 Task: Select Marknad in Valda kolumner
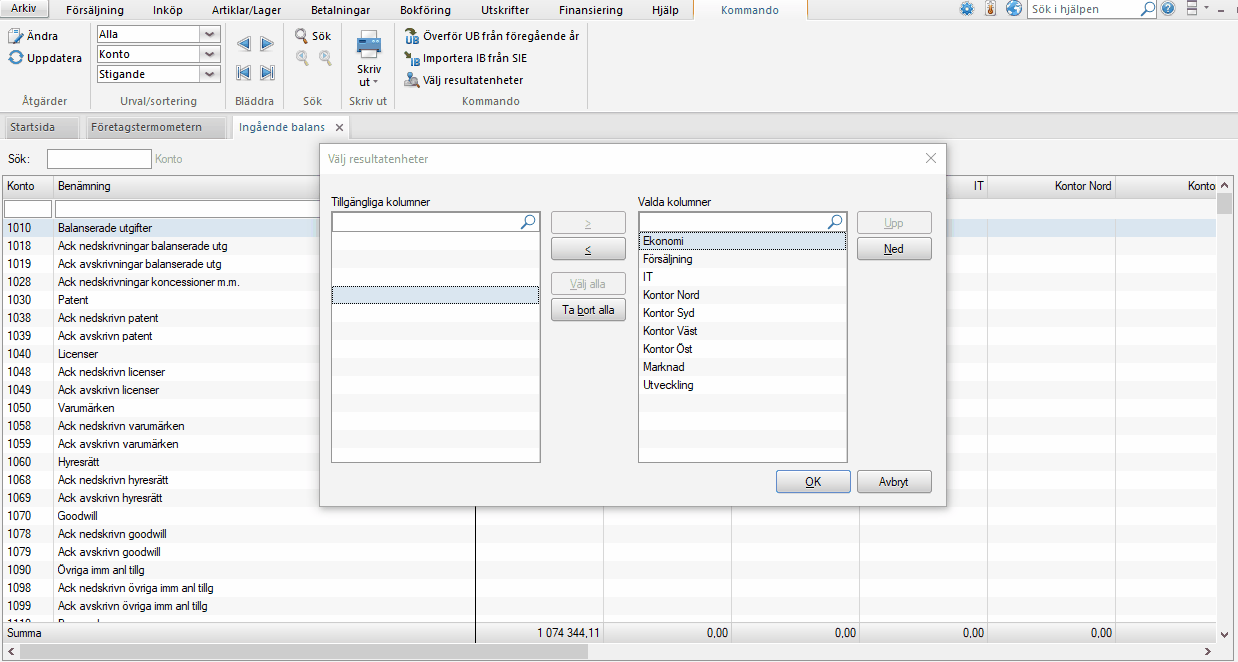742,367
